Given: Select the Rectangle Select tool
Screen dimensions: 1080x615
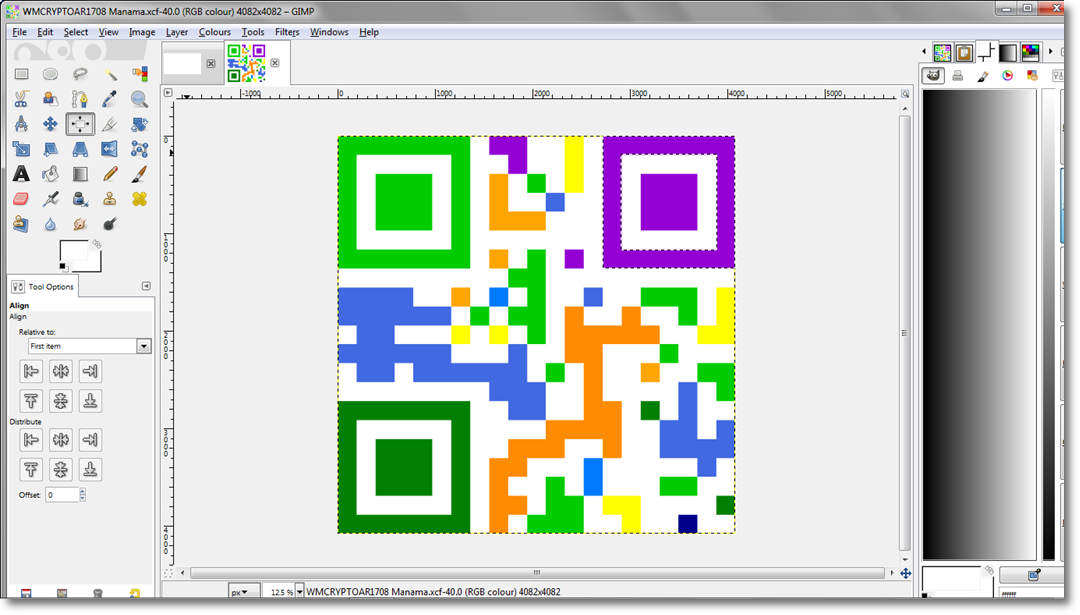Looking at the screenshot, I should point(21,74).
